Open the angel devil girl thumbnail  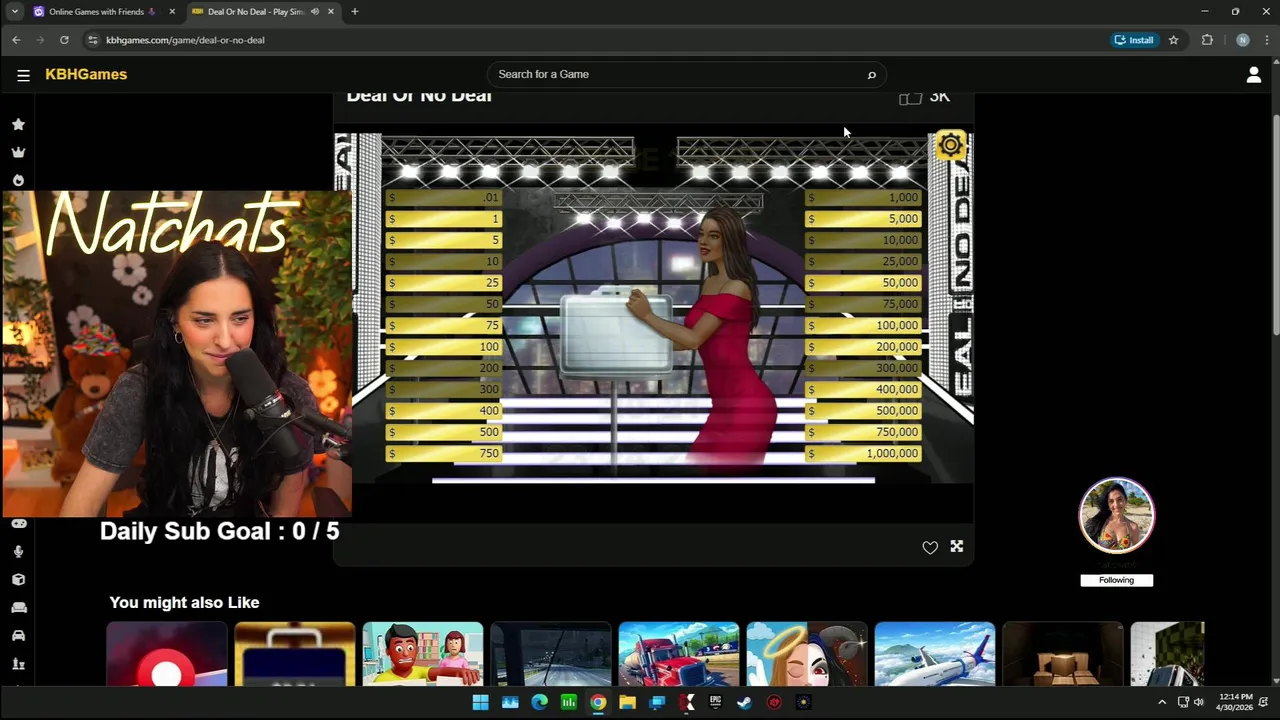(807, 654)
